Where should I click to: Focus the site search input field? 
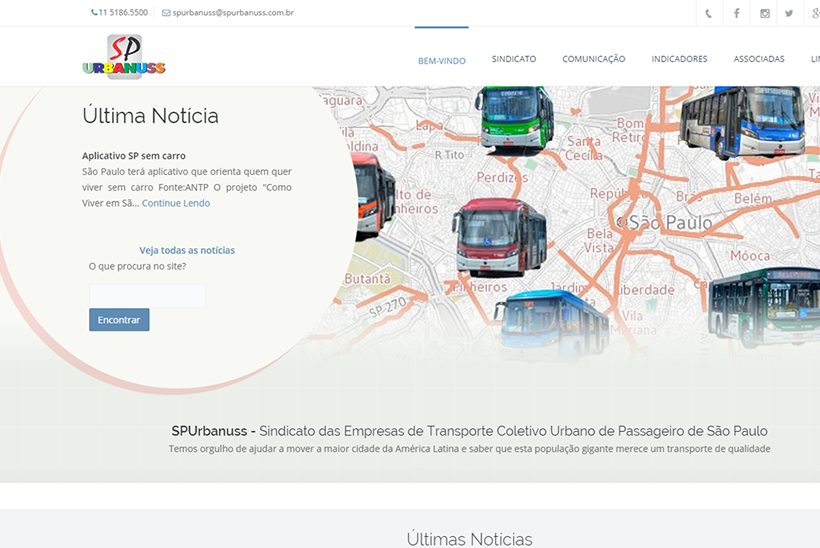147,296
